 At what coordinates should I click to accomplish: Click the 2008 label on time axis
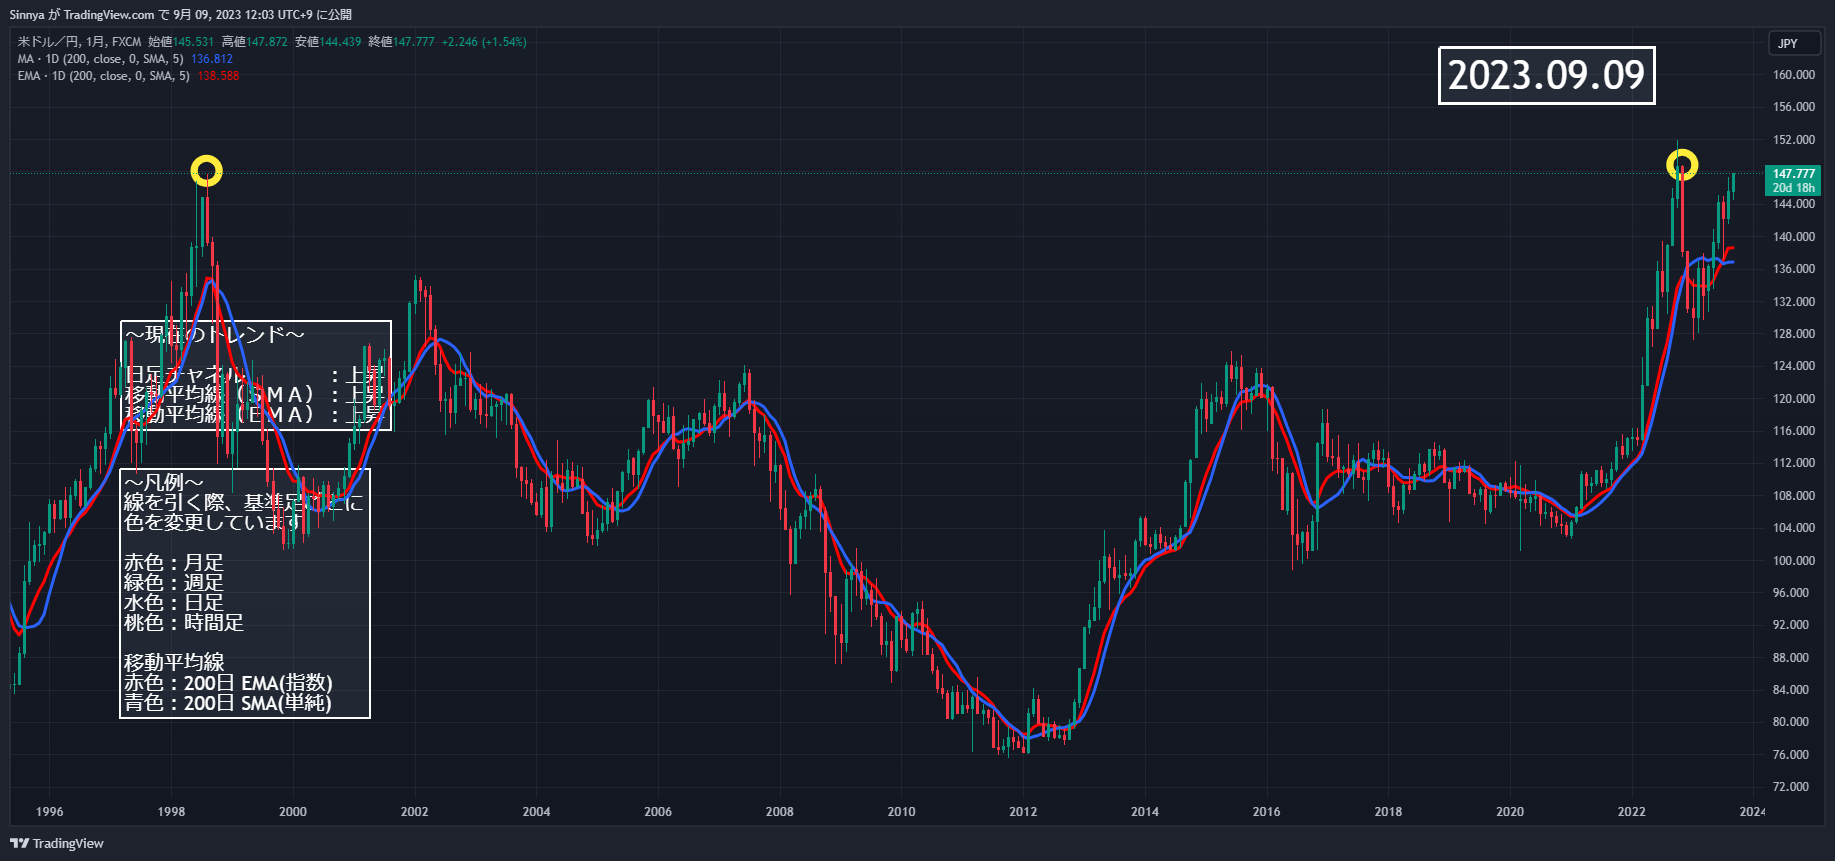780,812
